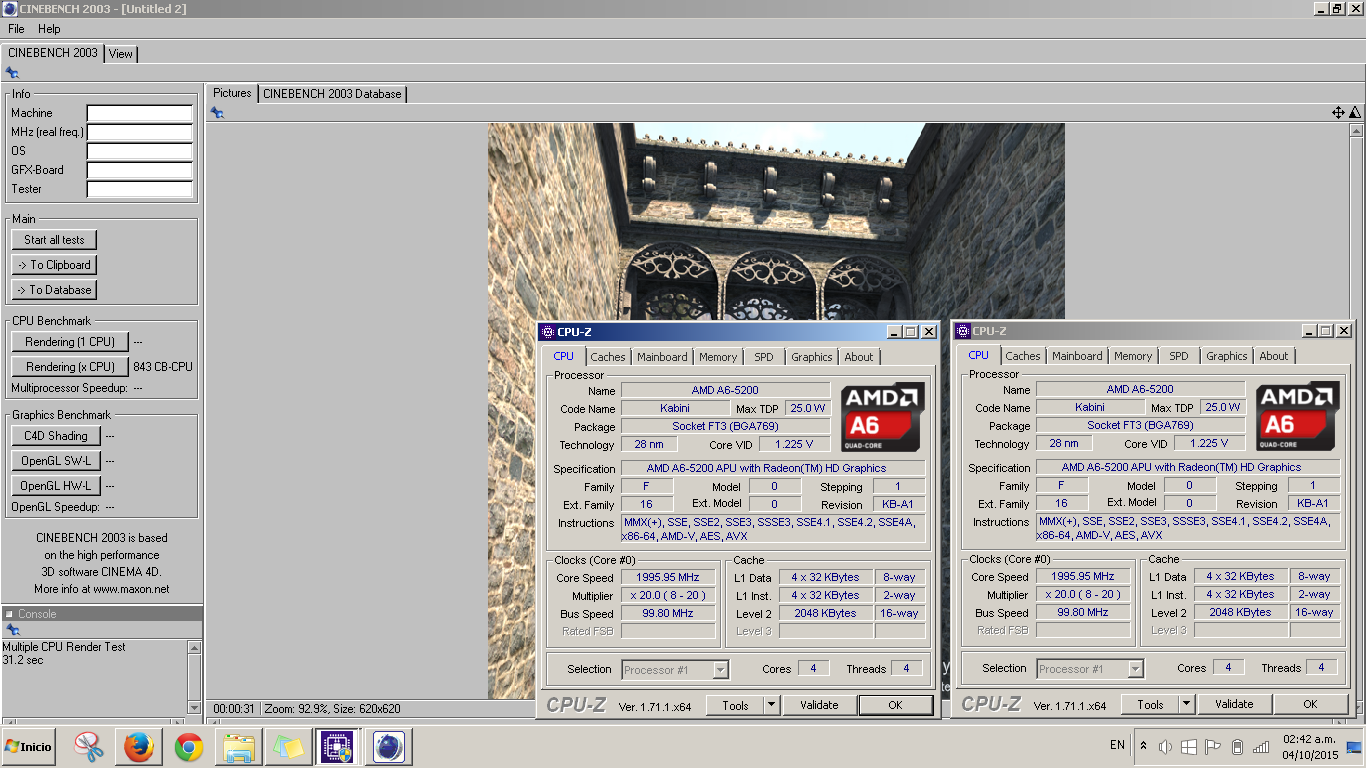This screenshot has height=768, width=1366.
Task: Switch to CINEBENCH via its taskbar icon
Action: tap(388, 747)
